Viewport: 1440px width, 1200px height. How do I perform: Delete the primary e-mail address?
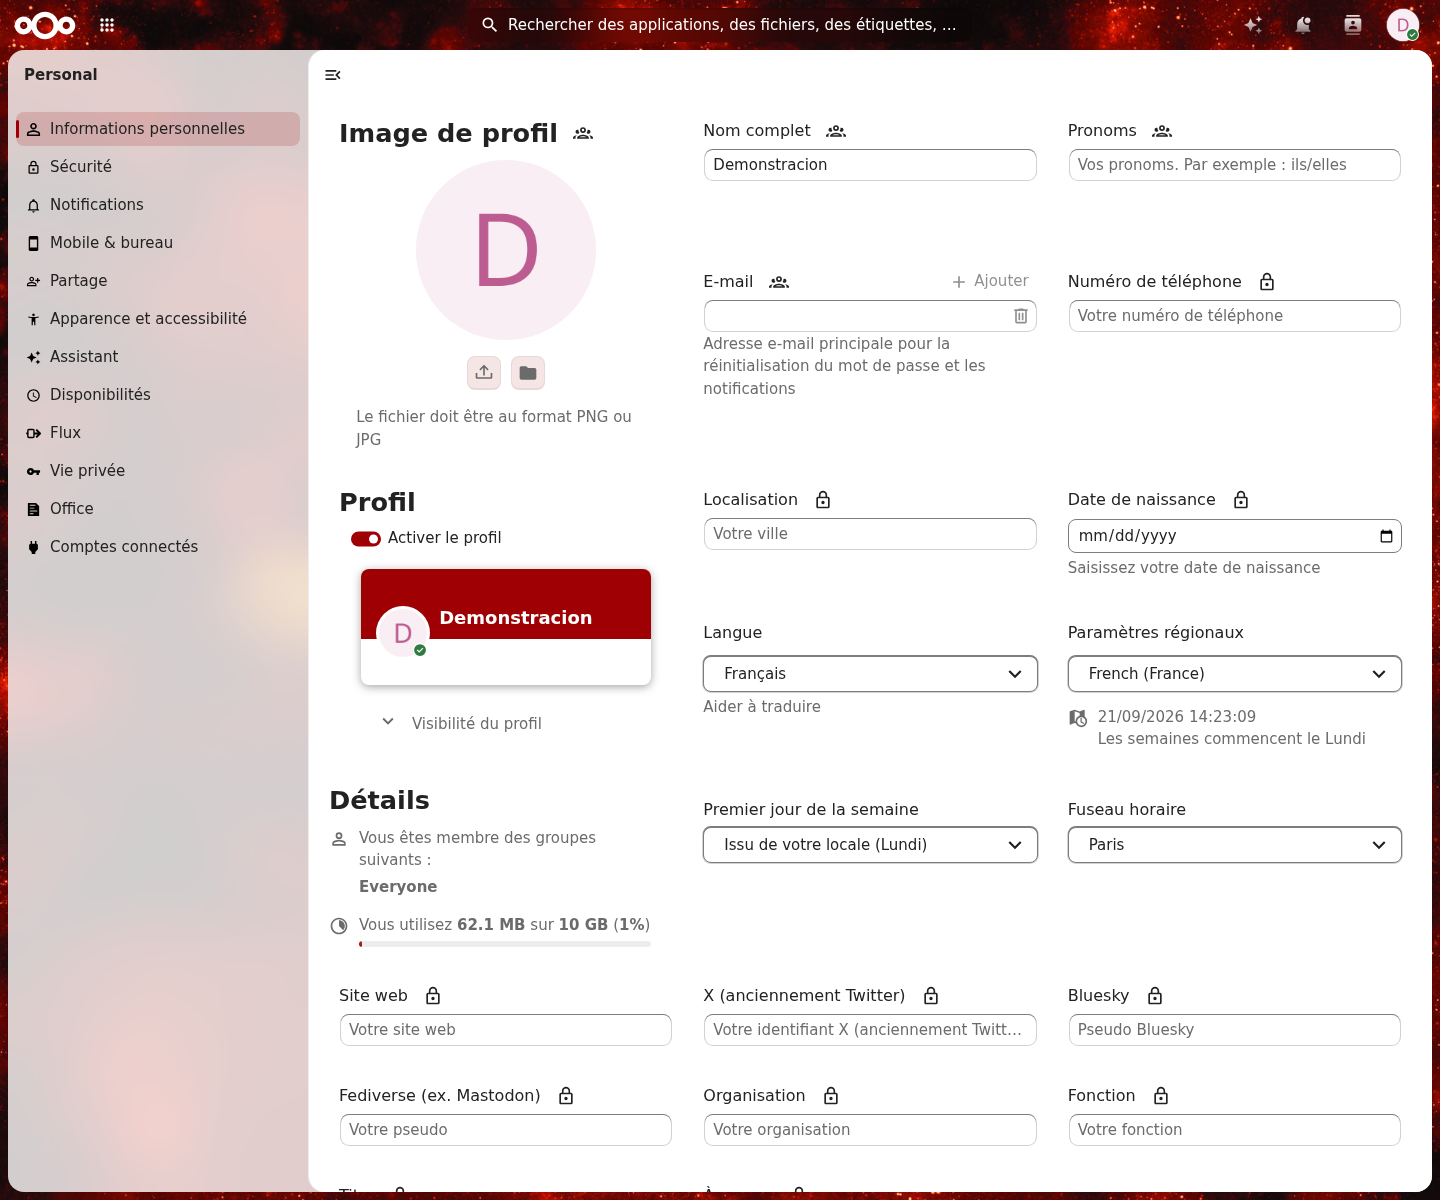click(x=1021, y=316)
